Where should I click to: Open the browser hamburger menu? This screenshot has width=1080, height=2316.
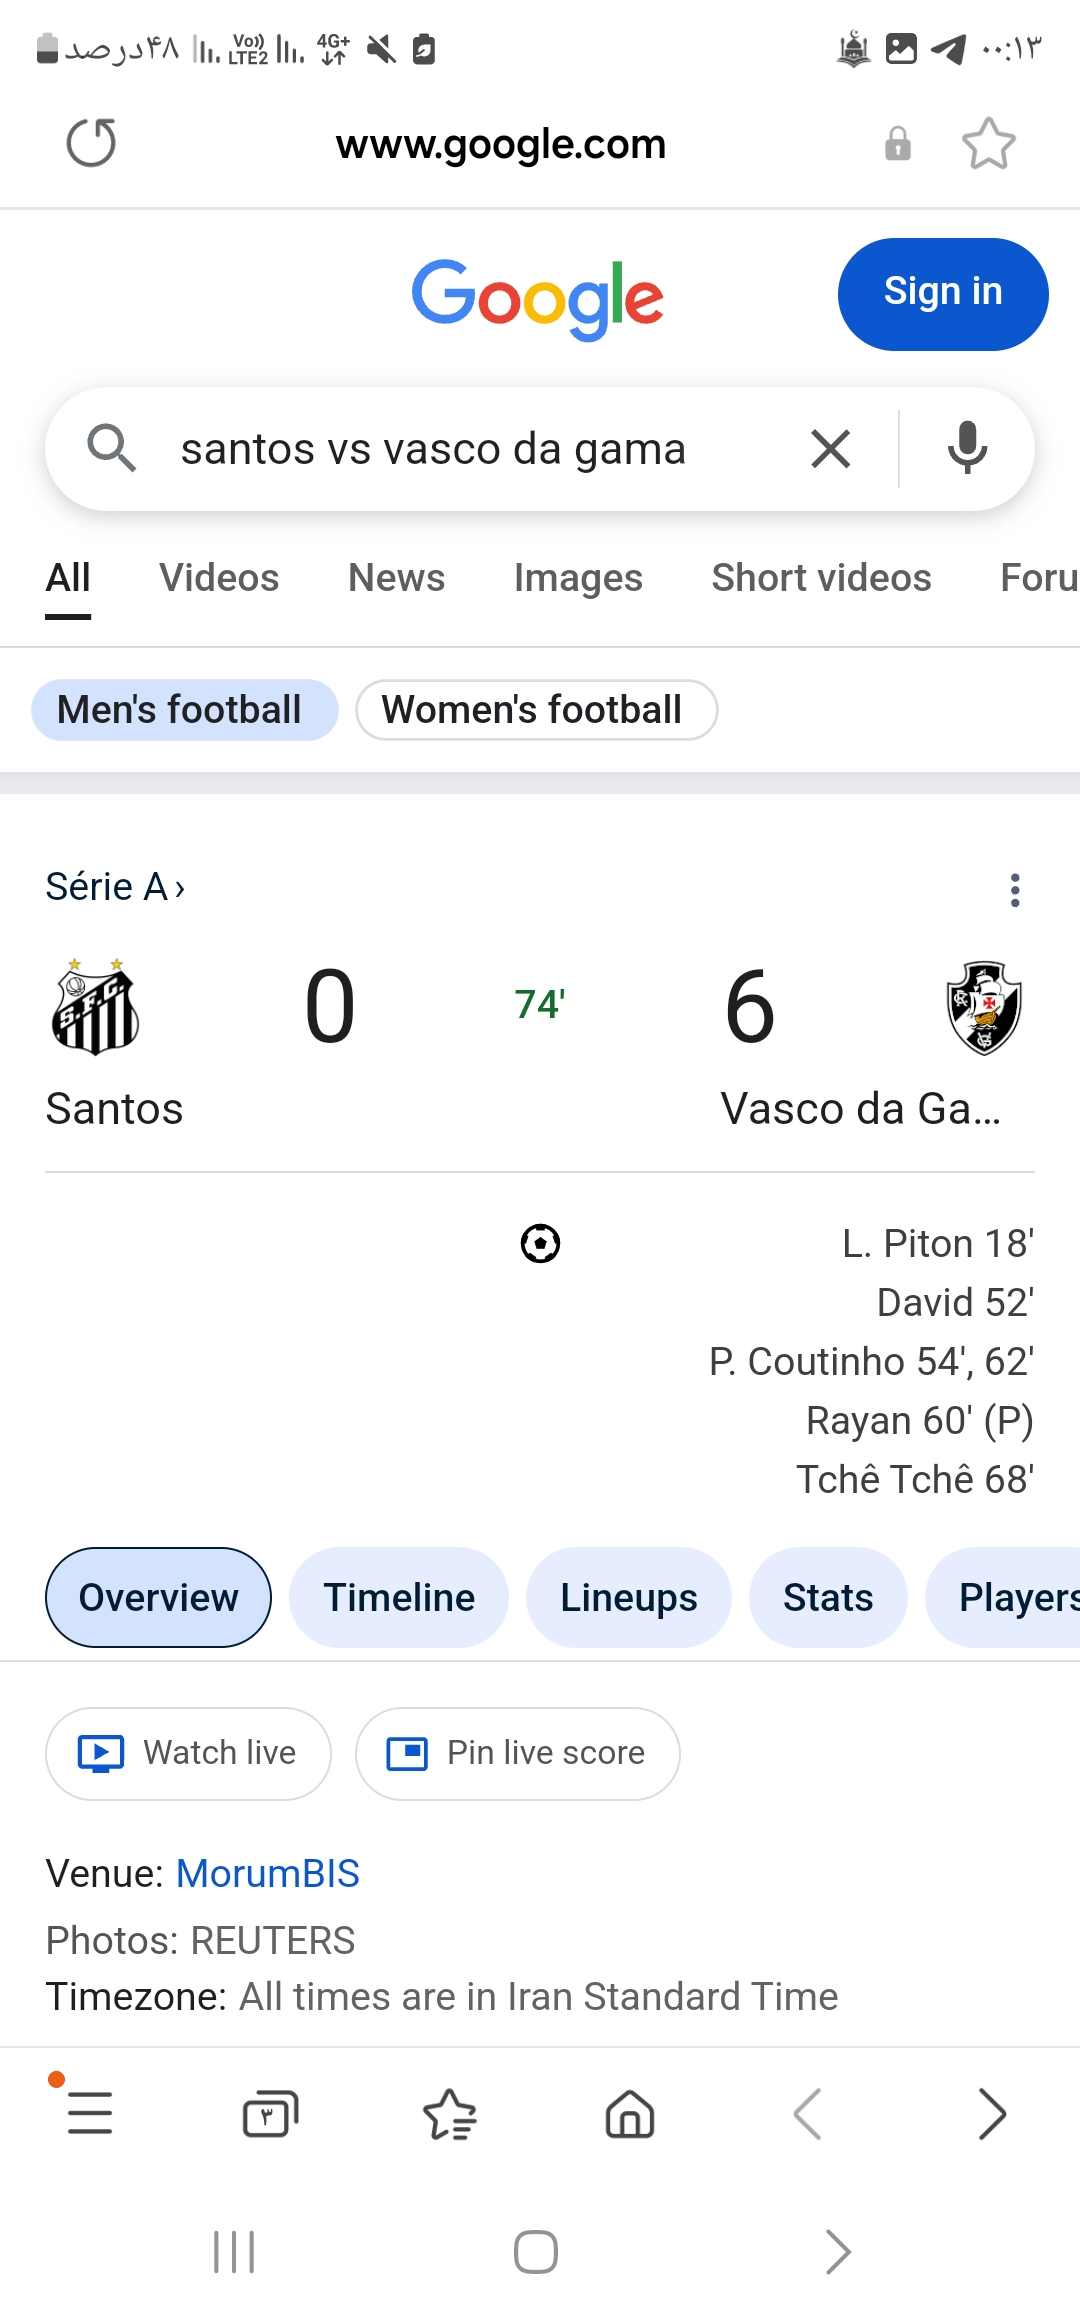89,2113
